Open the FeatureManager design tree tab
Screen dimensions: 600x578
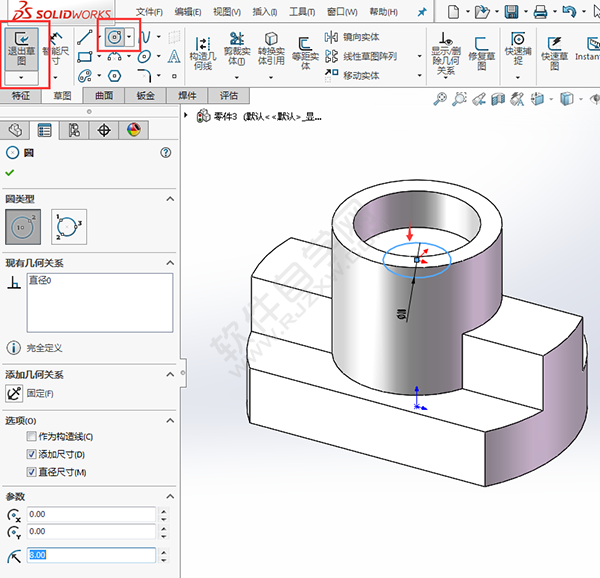pyautogui.click(x=15, y=130)
